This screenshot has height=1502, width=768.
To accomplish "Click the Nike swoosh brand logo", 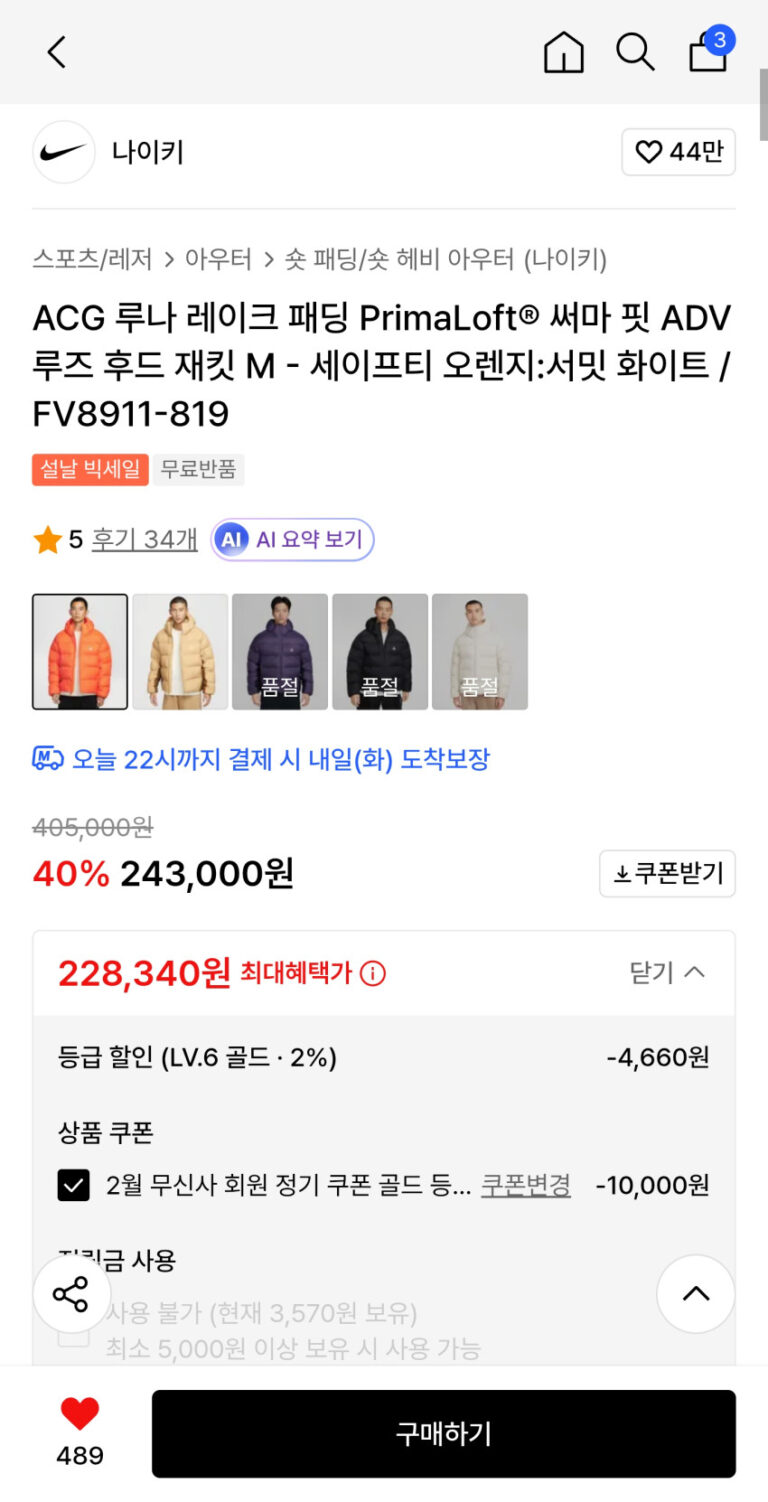I will pos(64,152).
